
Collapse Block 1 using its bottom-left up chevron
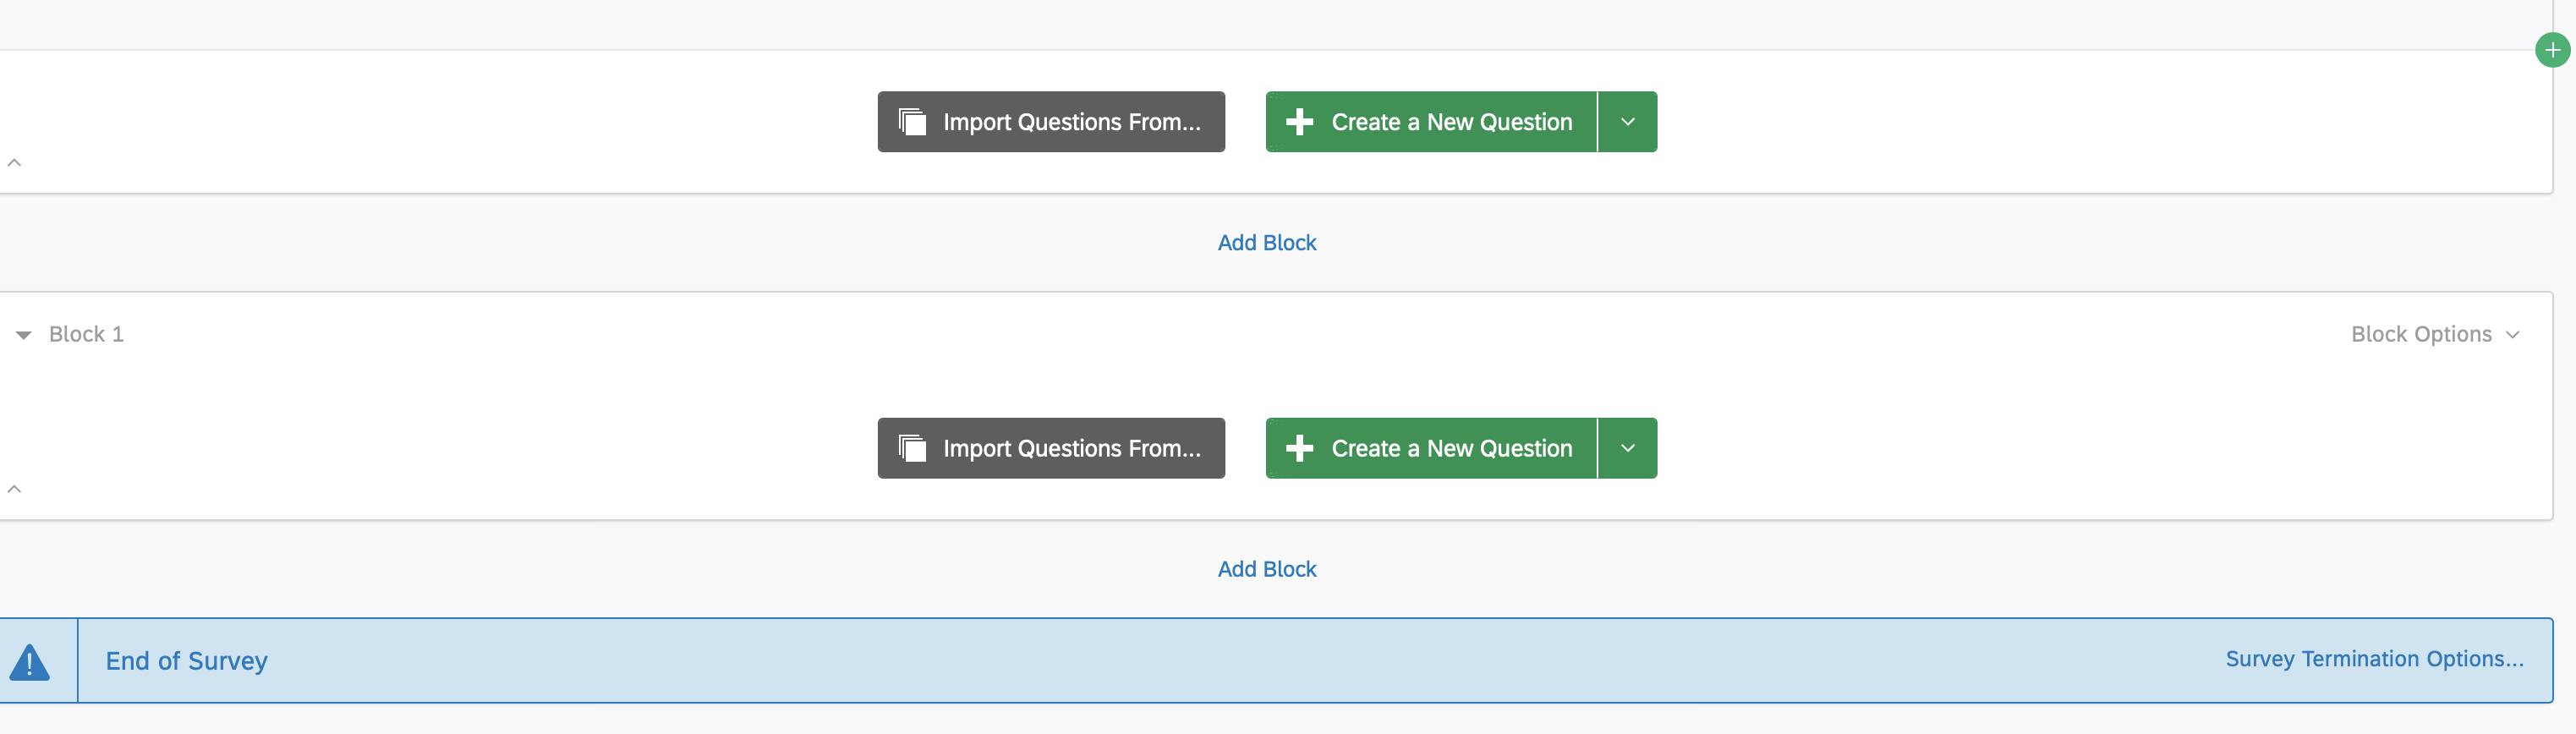tap(14, 489)
